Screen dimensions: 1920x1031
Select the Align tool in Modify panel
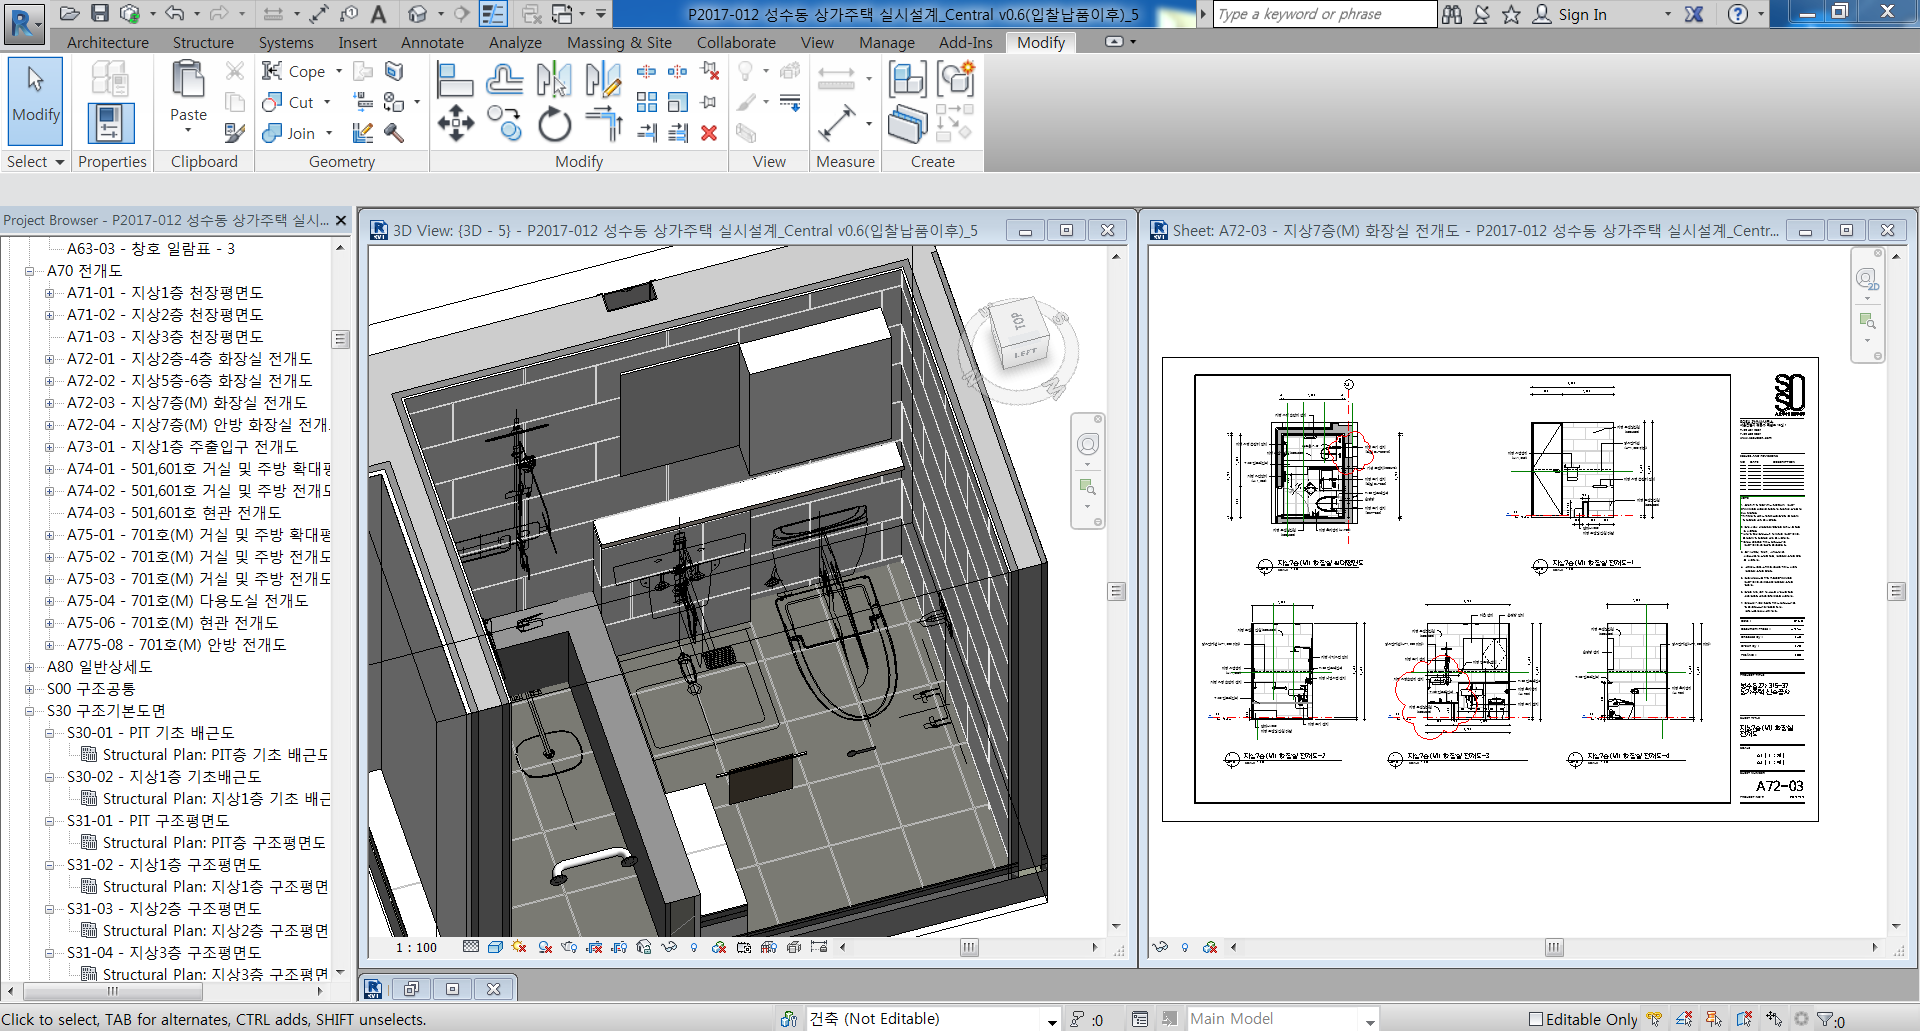[x=455, y=79]
